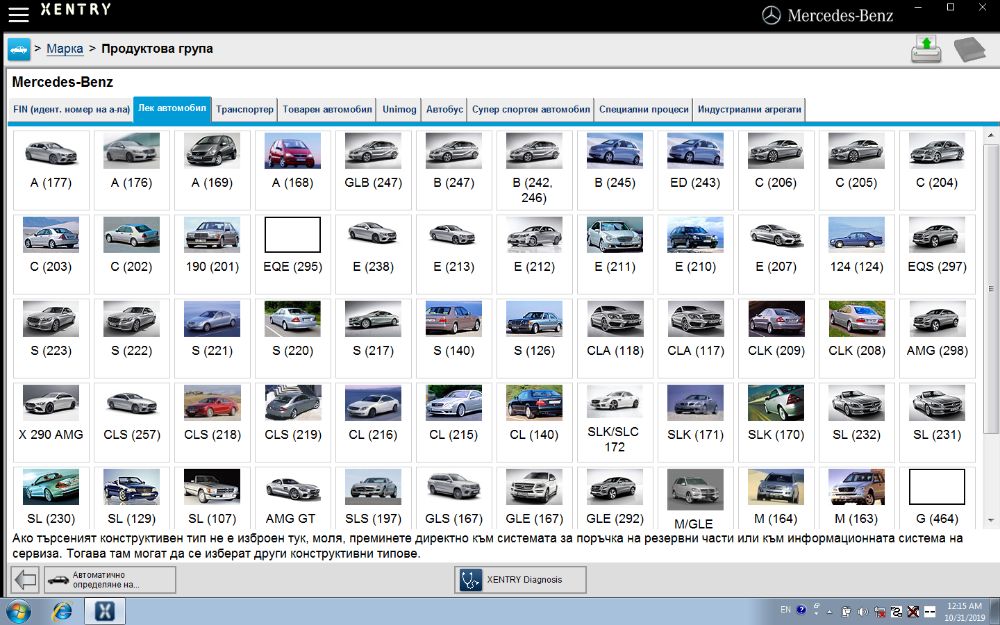Select the E (213) model
This screenshot has height=625, width=1000.
click(x=454, y=254)
